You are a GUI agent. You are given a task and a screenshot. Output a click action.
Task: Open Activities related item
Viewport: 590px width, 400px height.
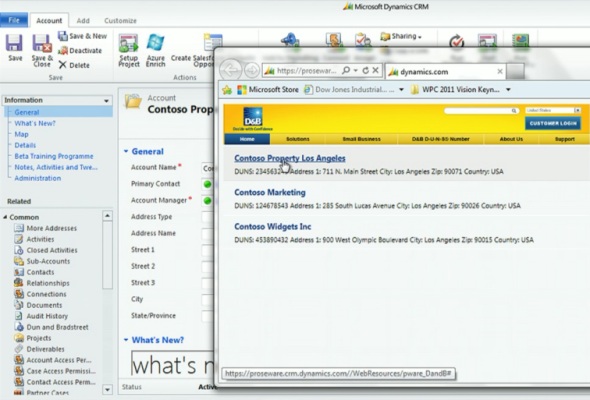tap(34, 239)
